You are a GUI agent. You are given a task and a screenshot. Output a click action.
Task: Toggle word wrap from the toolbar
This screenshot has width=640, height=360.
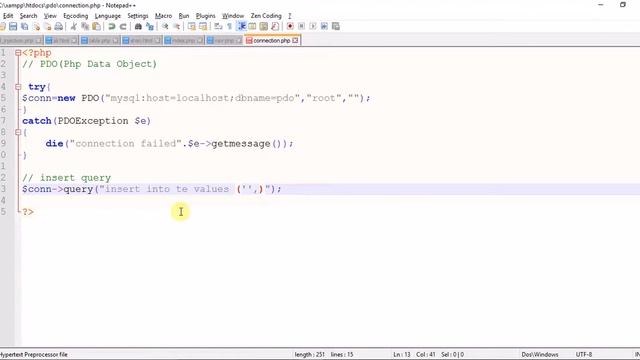(218, 27)
